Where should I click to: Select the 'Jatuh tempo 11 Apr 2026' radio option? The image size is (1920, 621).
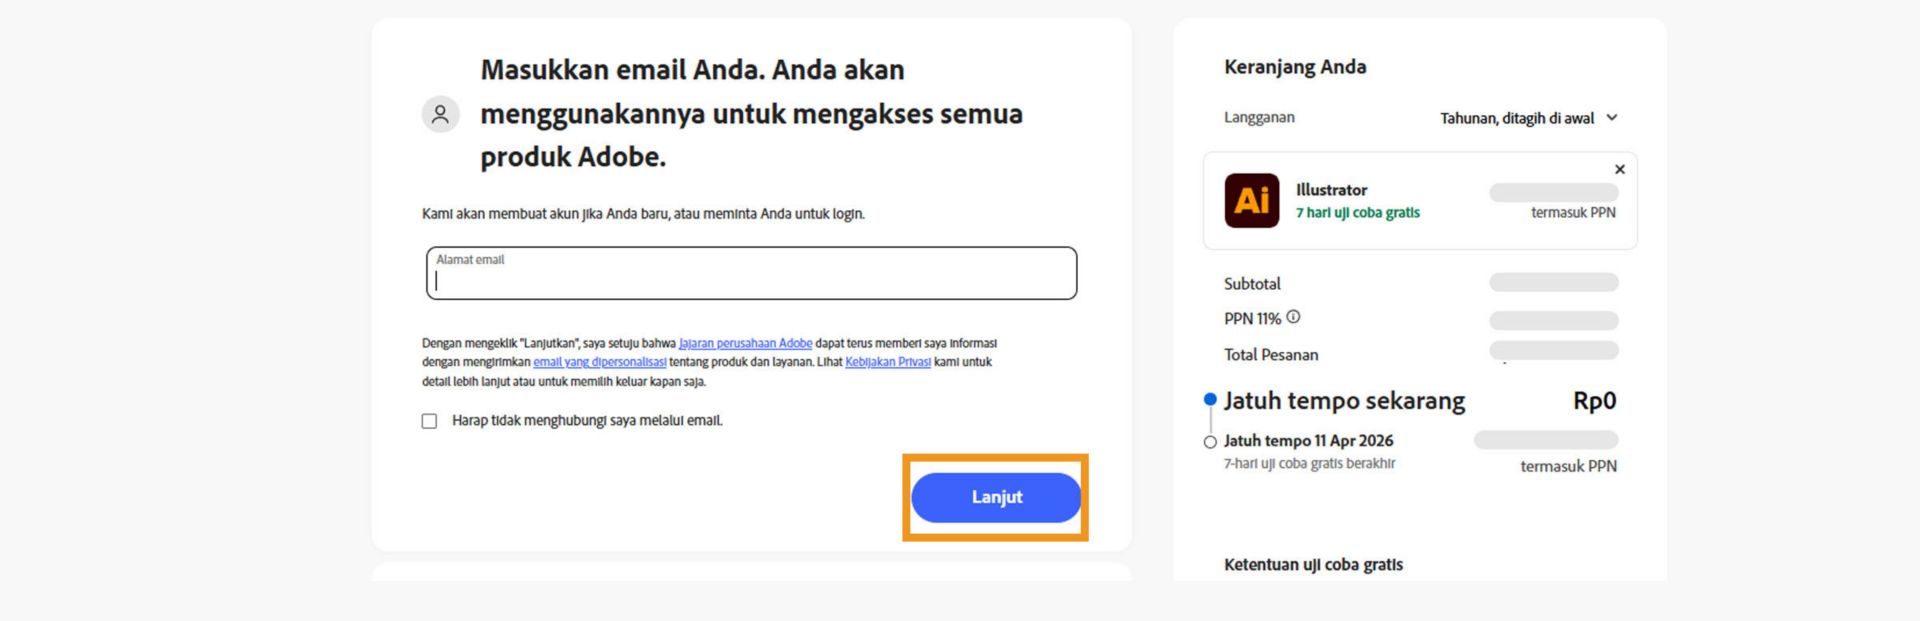(1208, 441)
